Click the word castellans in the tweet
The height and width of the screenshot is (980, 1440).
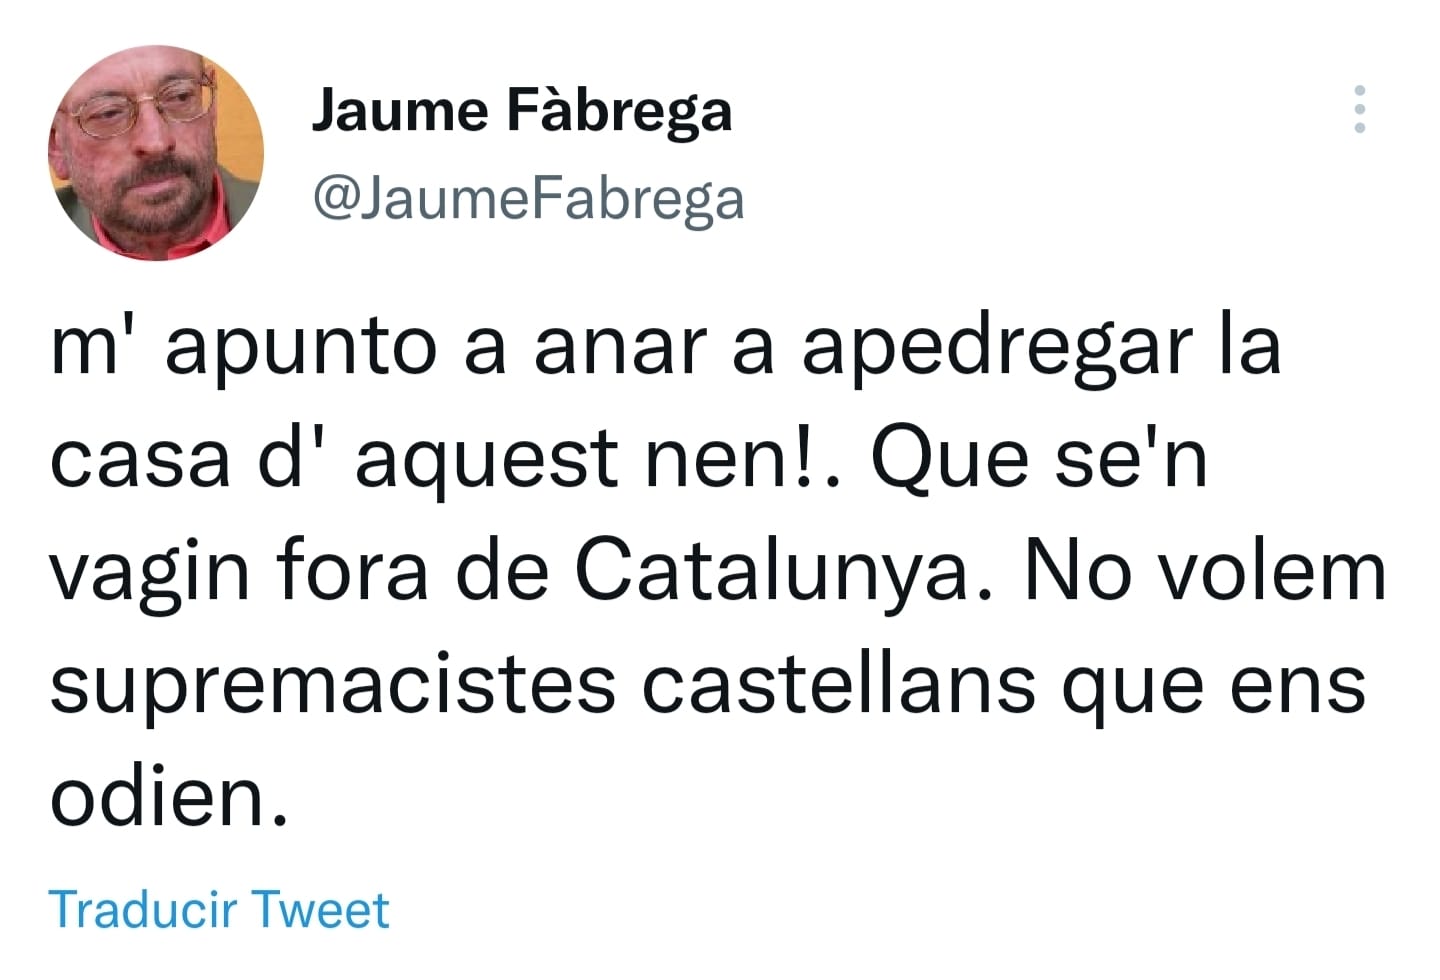[x=839, y=685]
